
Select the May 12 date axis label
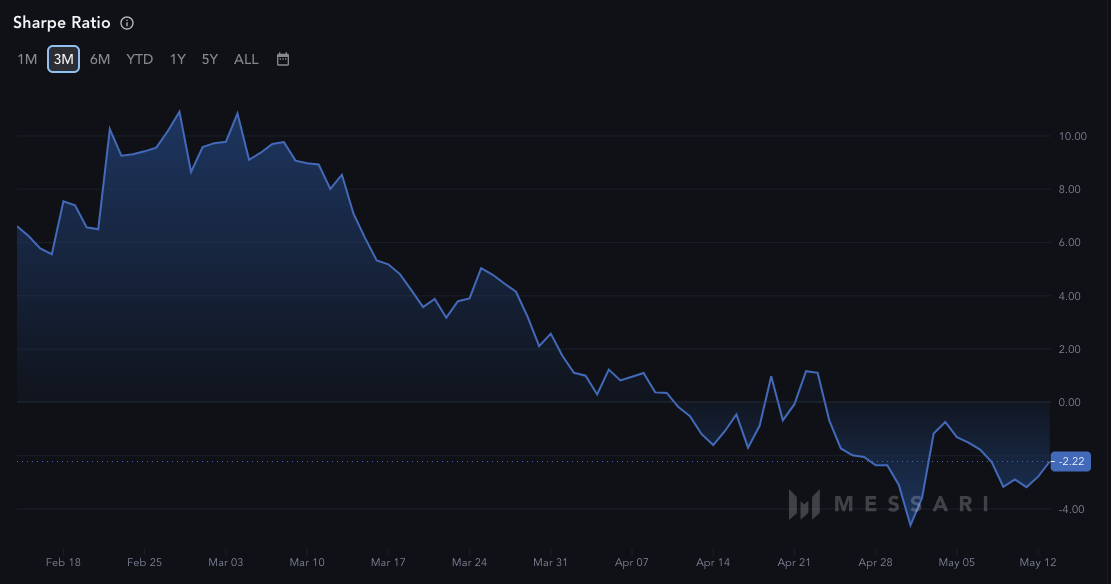pos(1038,562)
